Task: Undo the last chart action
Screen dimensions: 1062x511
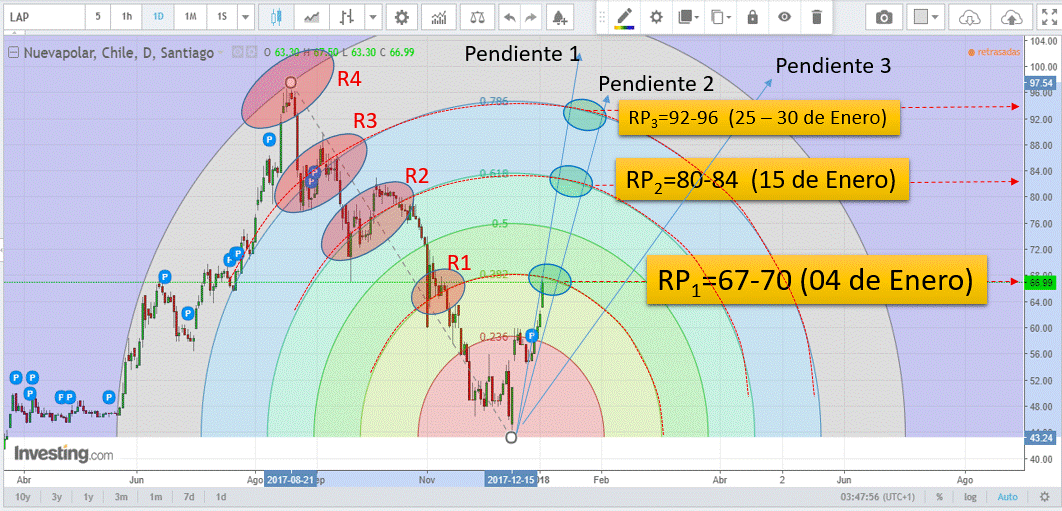Action: click(x=509, y=17)
